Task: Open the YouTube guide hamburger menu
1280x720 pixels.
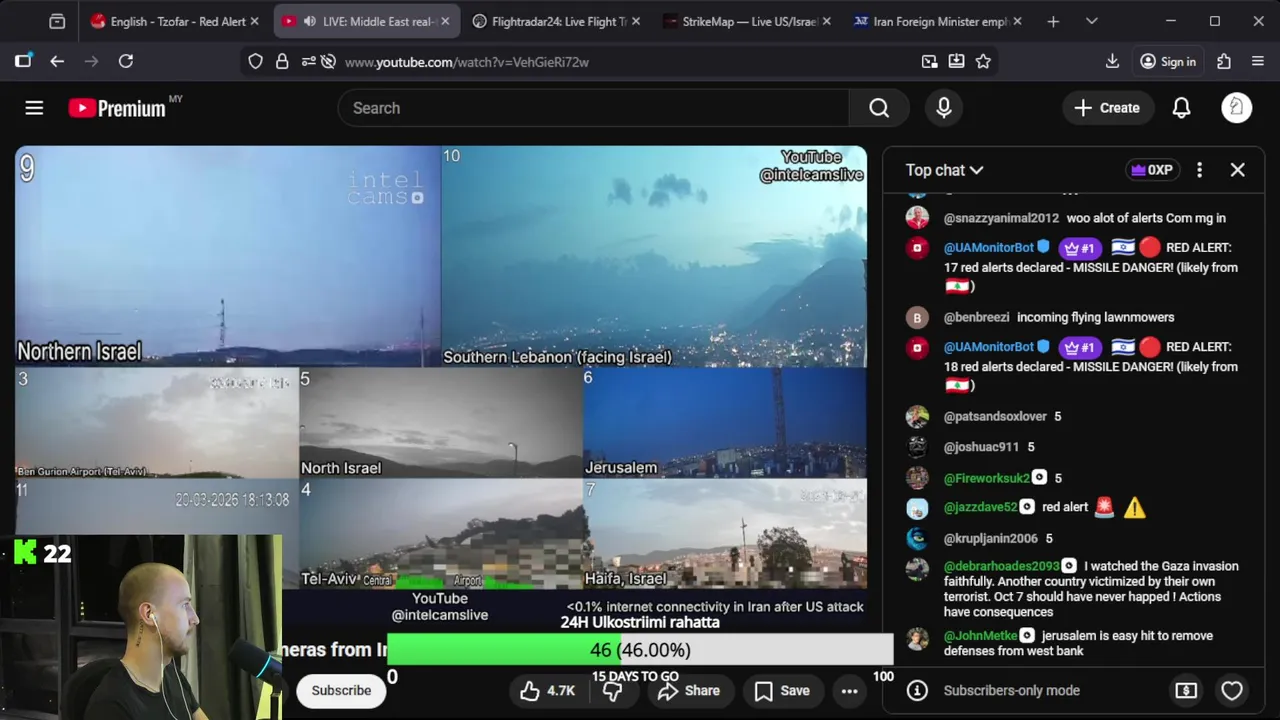Action: 34,108
